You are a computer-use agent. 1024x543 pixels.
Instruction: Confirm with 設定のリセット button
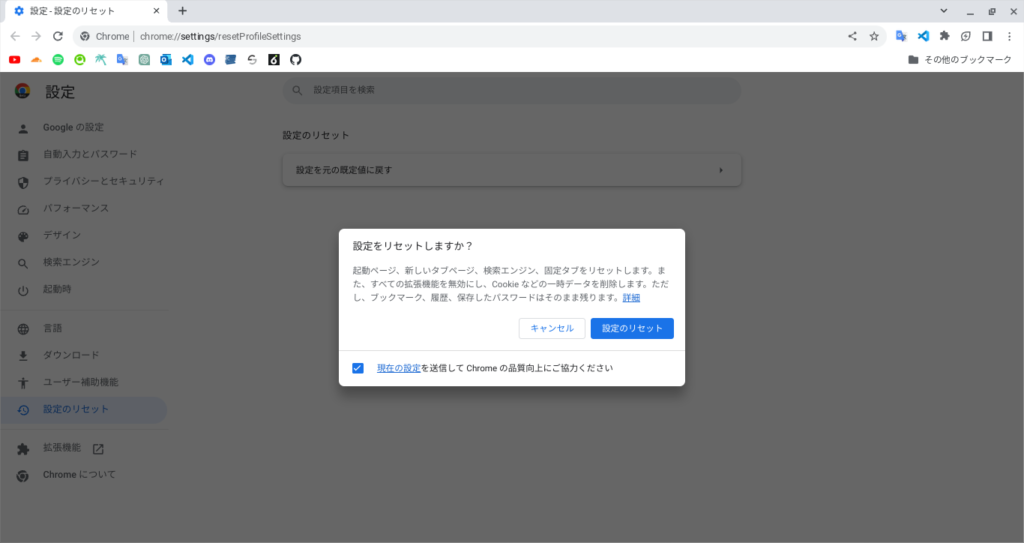point(632,328)
